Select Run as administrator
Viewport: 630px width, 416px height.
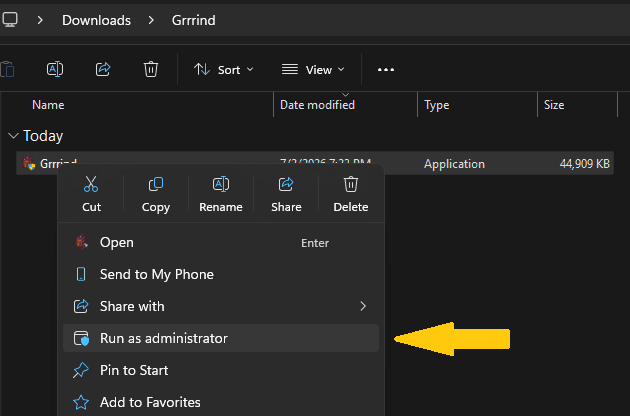(221, 338)
